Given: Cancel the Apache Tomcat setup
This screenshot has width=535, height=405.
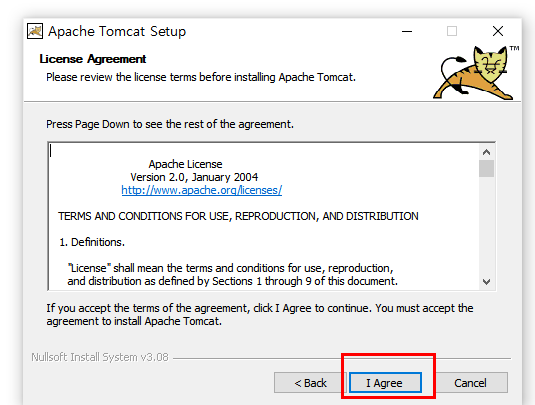Looking at the screenshot, I should pos(470,383).
